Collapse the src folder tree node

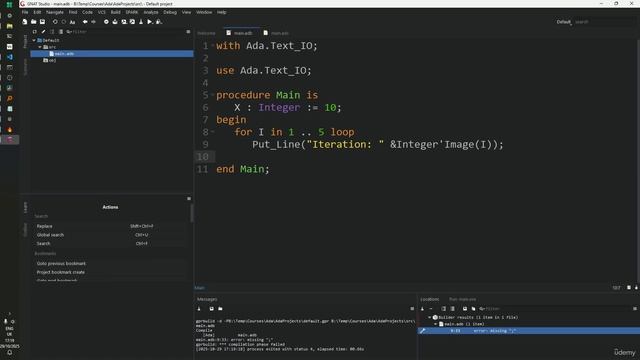point(40,47)
